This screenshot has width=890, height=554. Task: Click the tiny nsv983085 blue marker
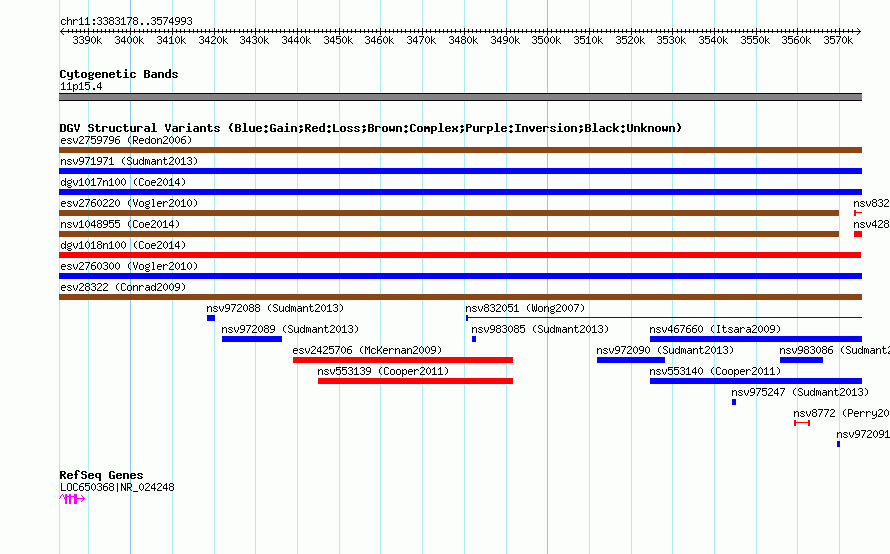[474, 339]
